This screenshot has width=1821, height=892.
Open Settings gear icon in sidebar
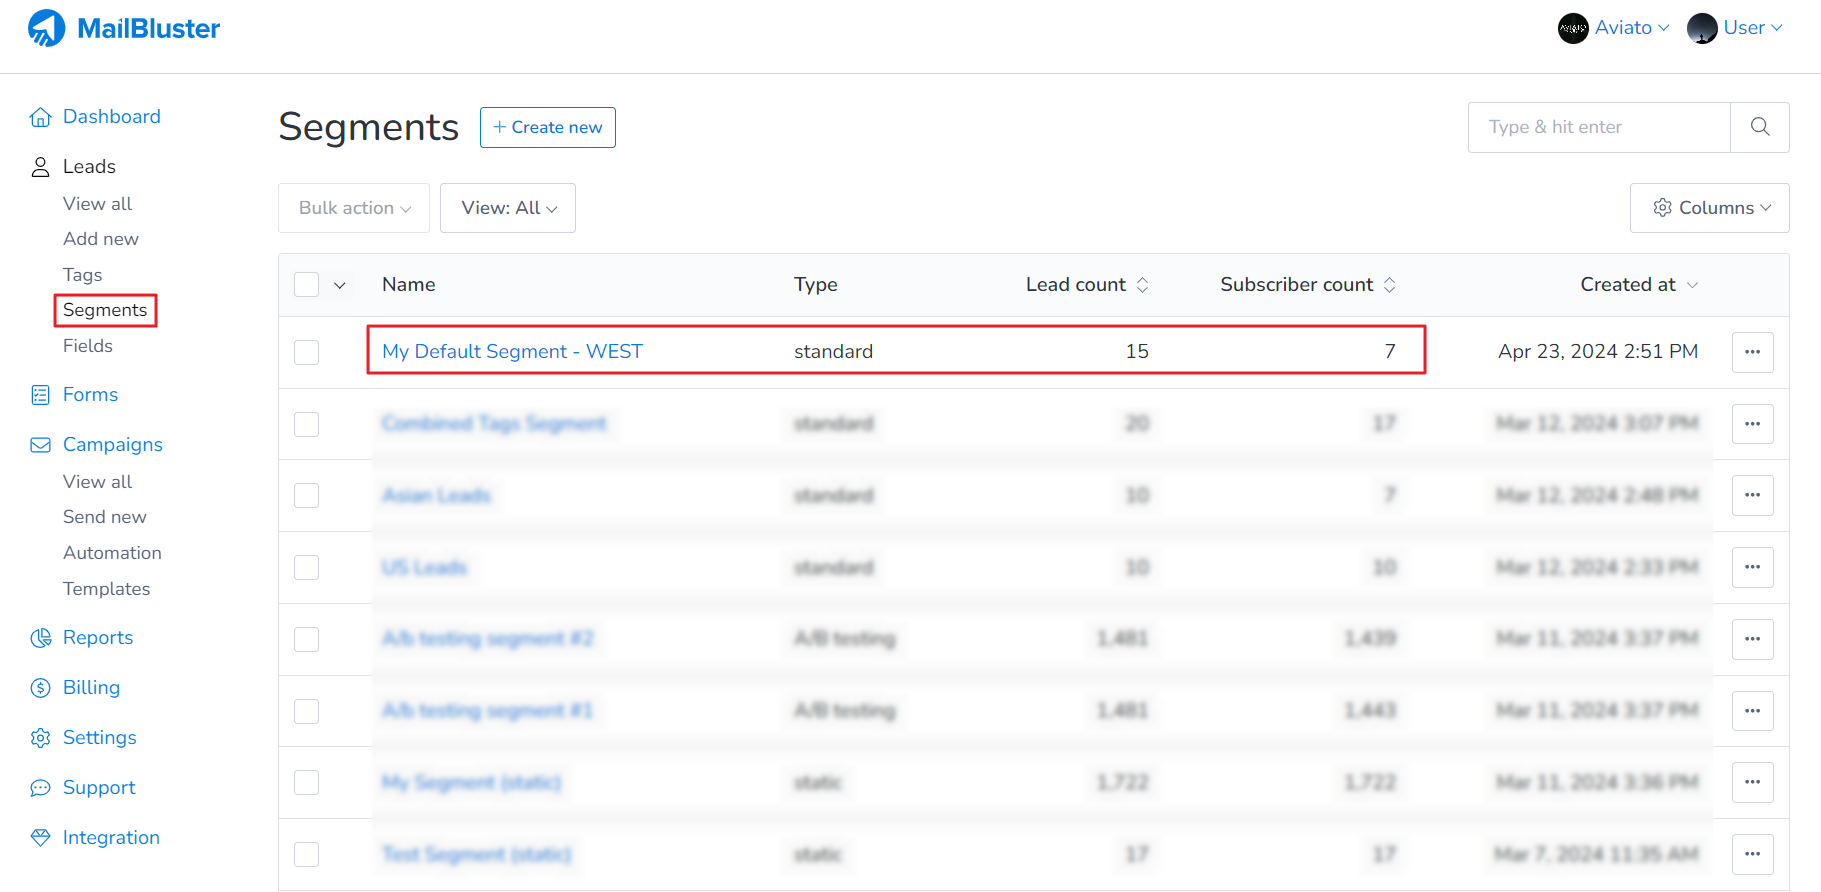40,738
